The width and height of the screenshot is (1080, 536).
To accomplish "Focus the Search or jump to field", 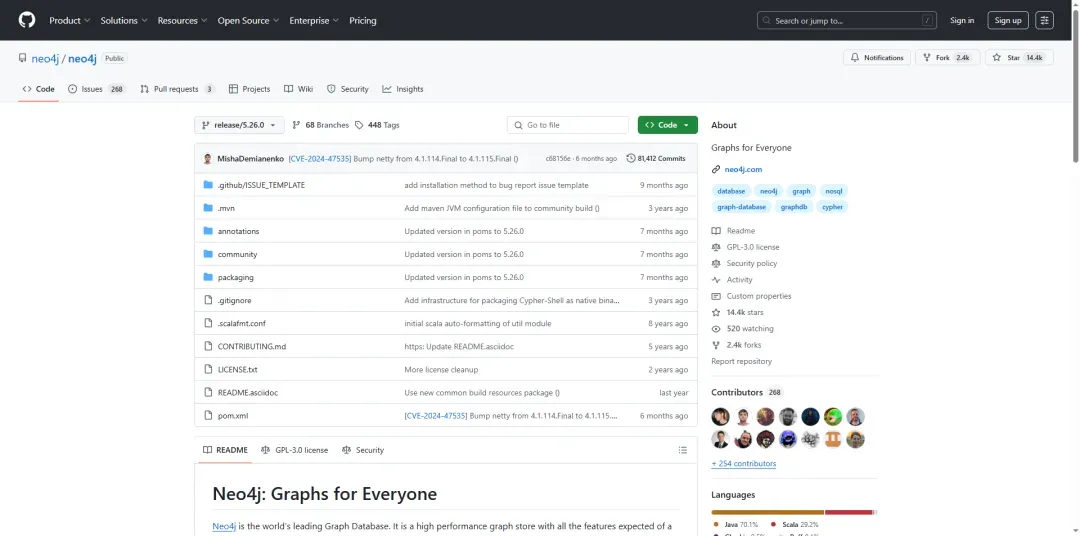I will point(847,21).
